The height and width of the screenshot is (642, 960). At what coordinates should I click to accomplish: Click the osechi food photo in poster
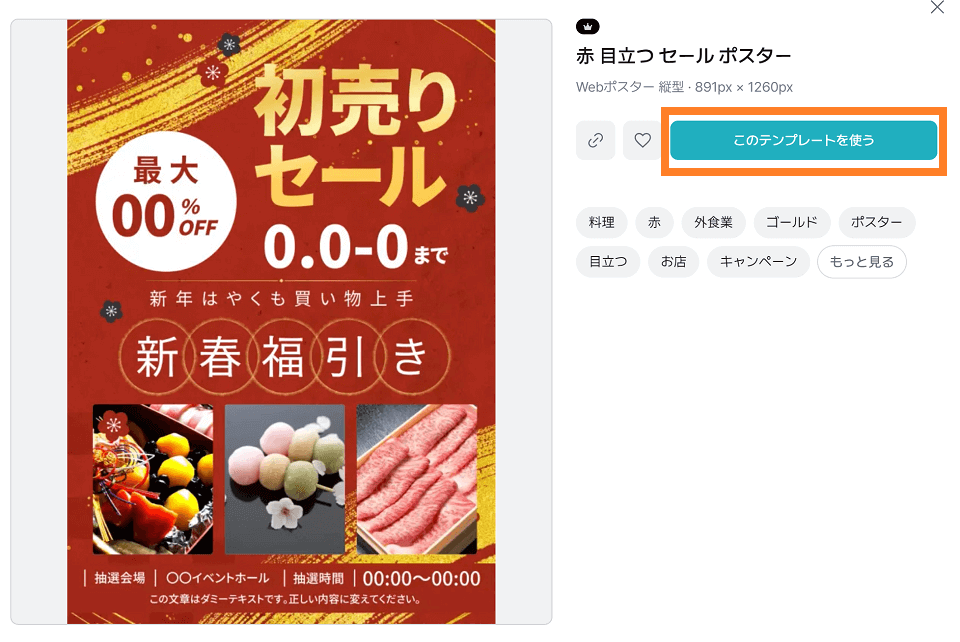click(x=153, y=479)
